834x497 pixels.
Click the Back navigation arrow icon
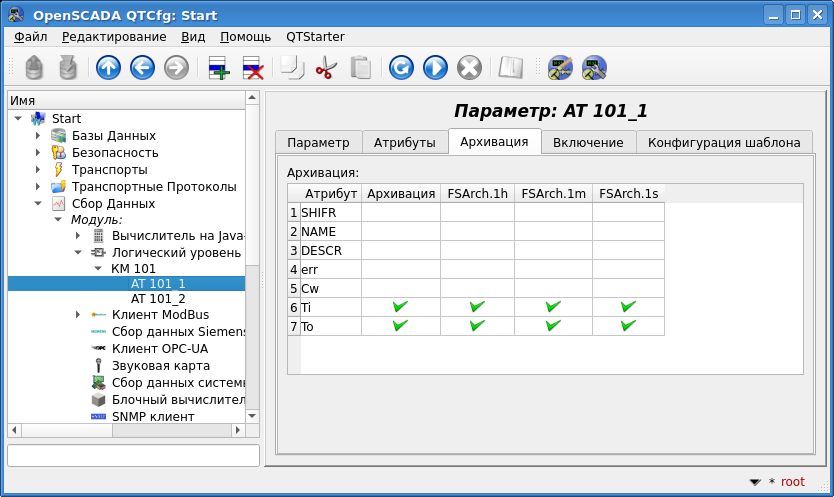pyautogui.click(x=142, y=68)
